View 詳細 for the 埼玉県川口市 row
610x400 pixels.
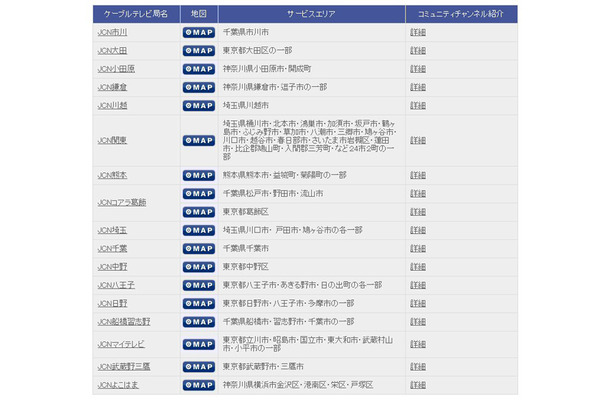coord(418,230)
